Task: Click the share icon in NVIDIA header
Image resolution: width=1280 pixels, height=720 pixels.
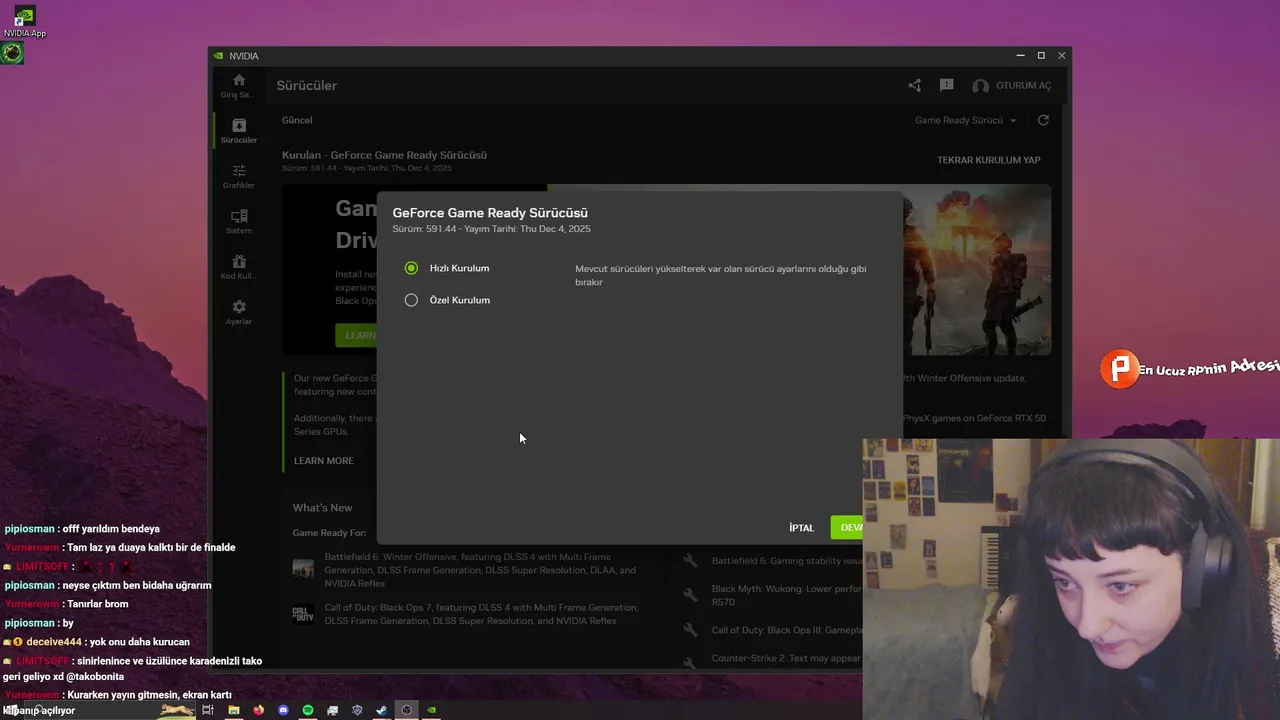Action: [x=914, y=86]
